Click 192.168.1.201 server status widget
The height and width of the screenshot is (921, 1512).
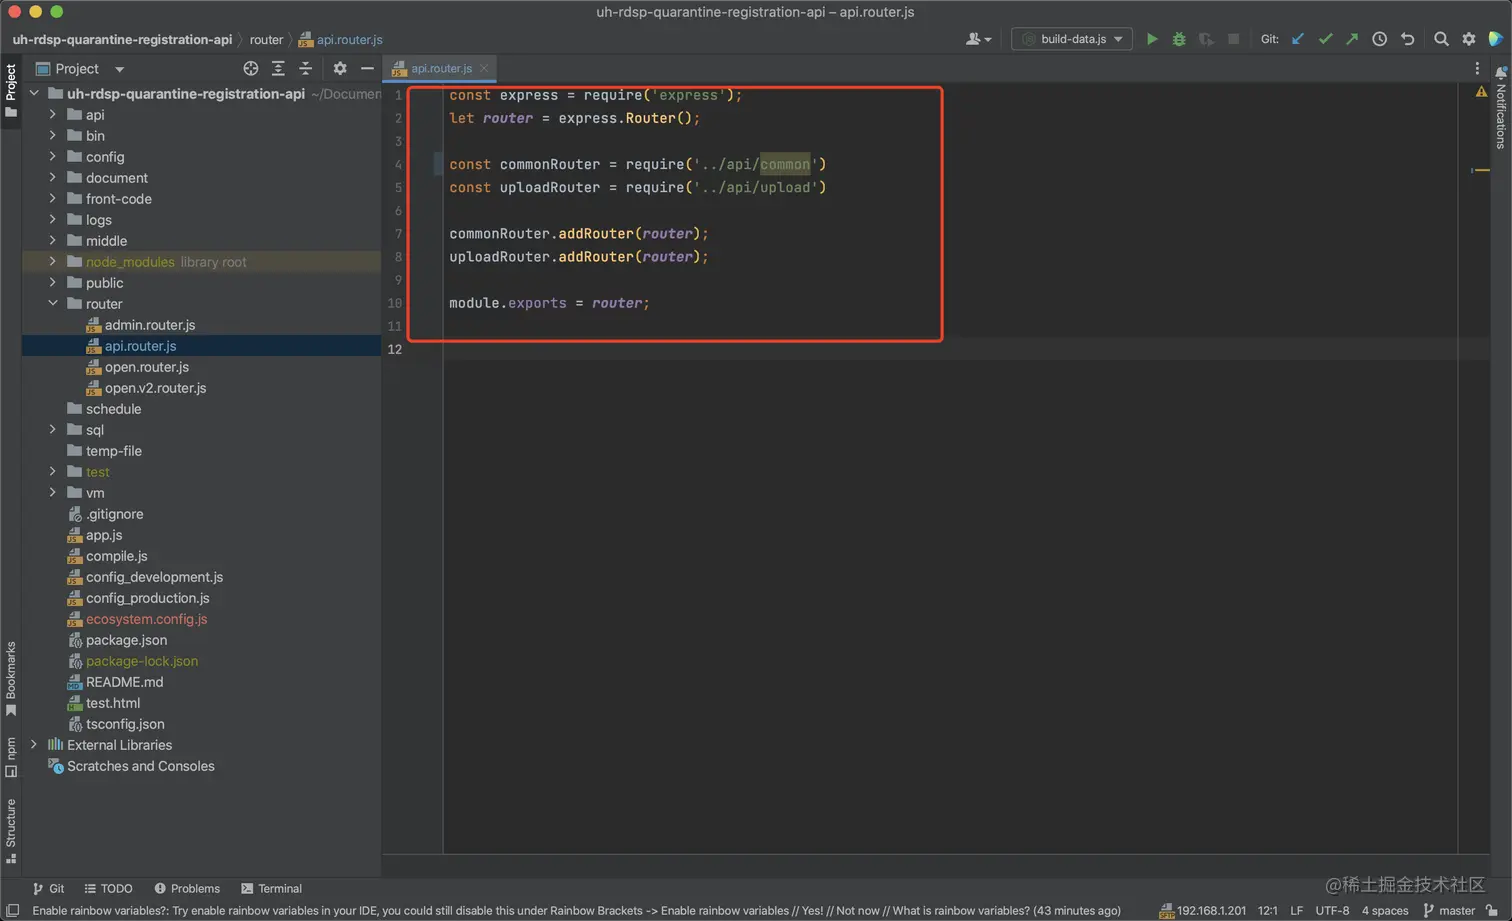pyautogui.click(x=1203, y=910)
